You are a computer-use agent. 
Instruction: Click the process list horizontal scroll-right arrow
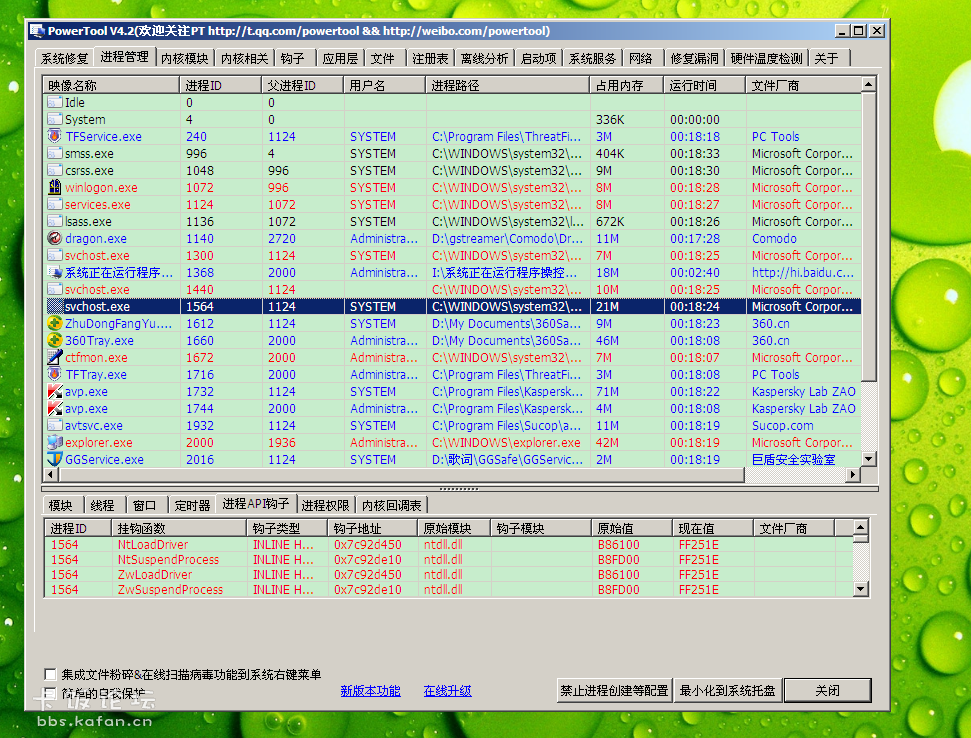[853, 474]
